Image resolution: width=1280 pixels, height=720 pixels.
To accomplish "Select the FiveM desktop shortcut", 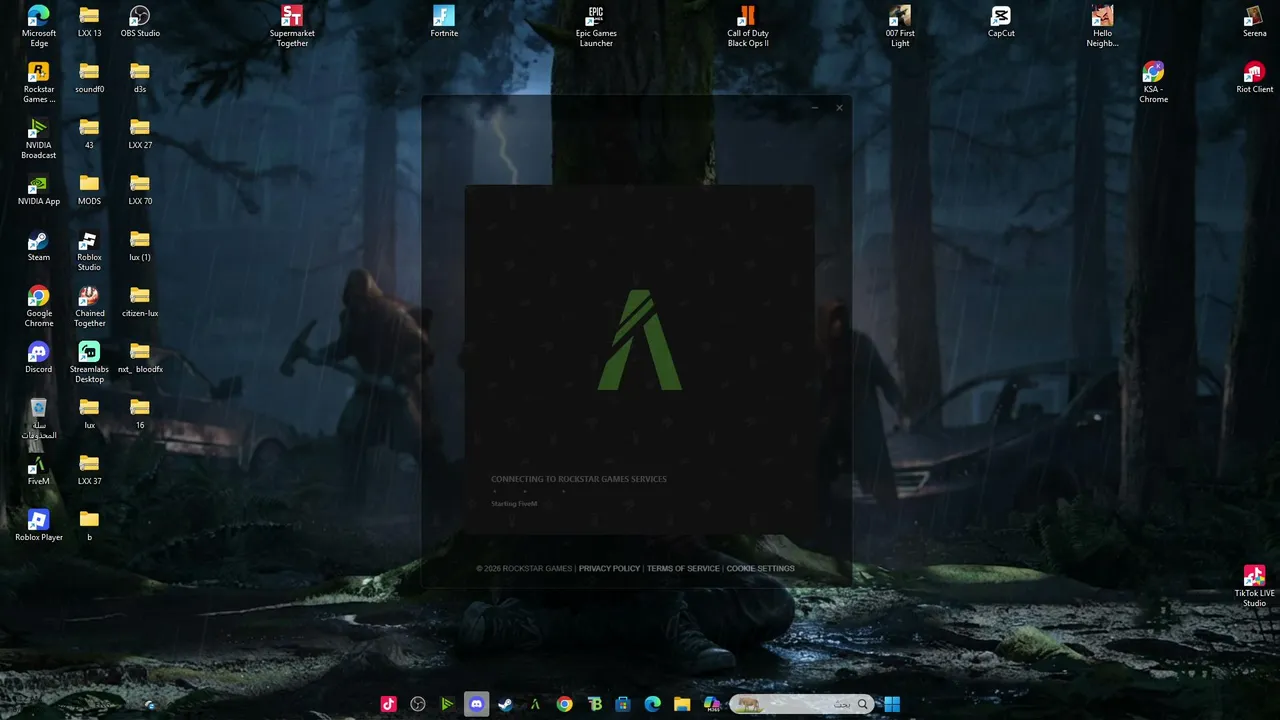I will point(39,470).
